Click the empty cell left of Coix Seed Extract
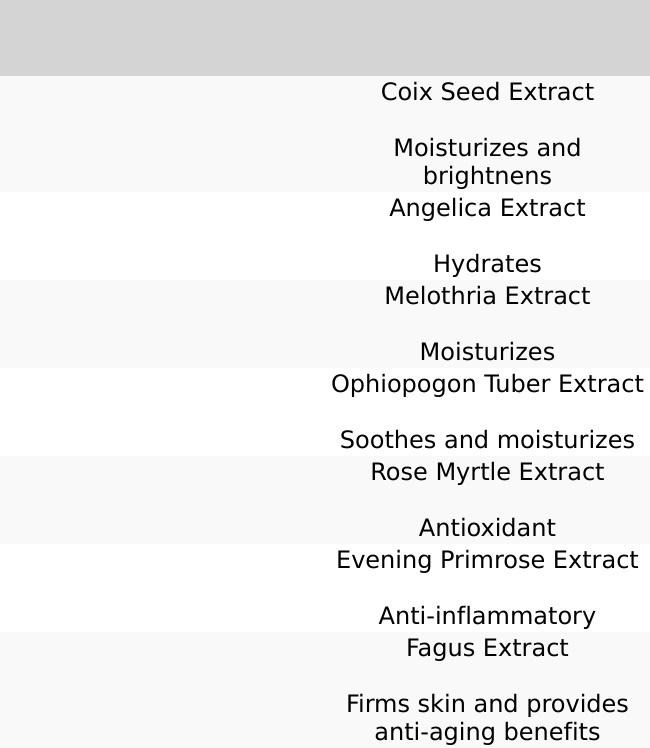650x748 pixels. click(x=162, y=134)
